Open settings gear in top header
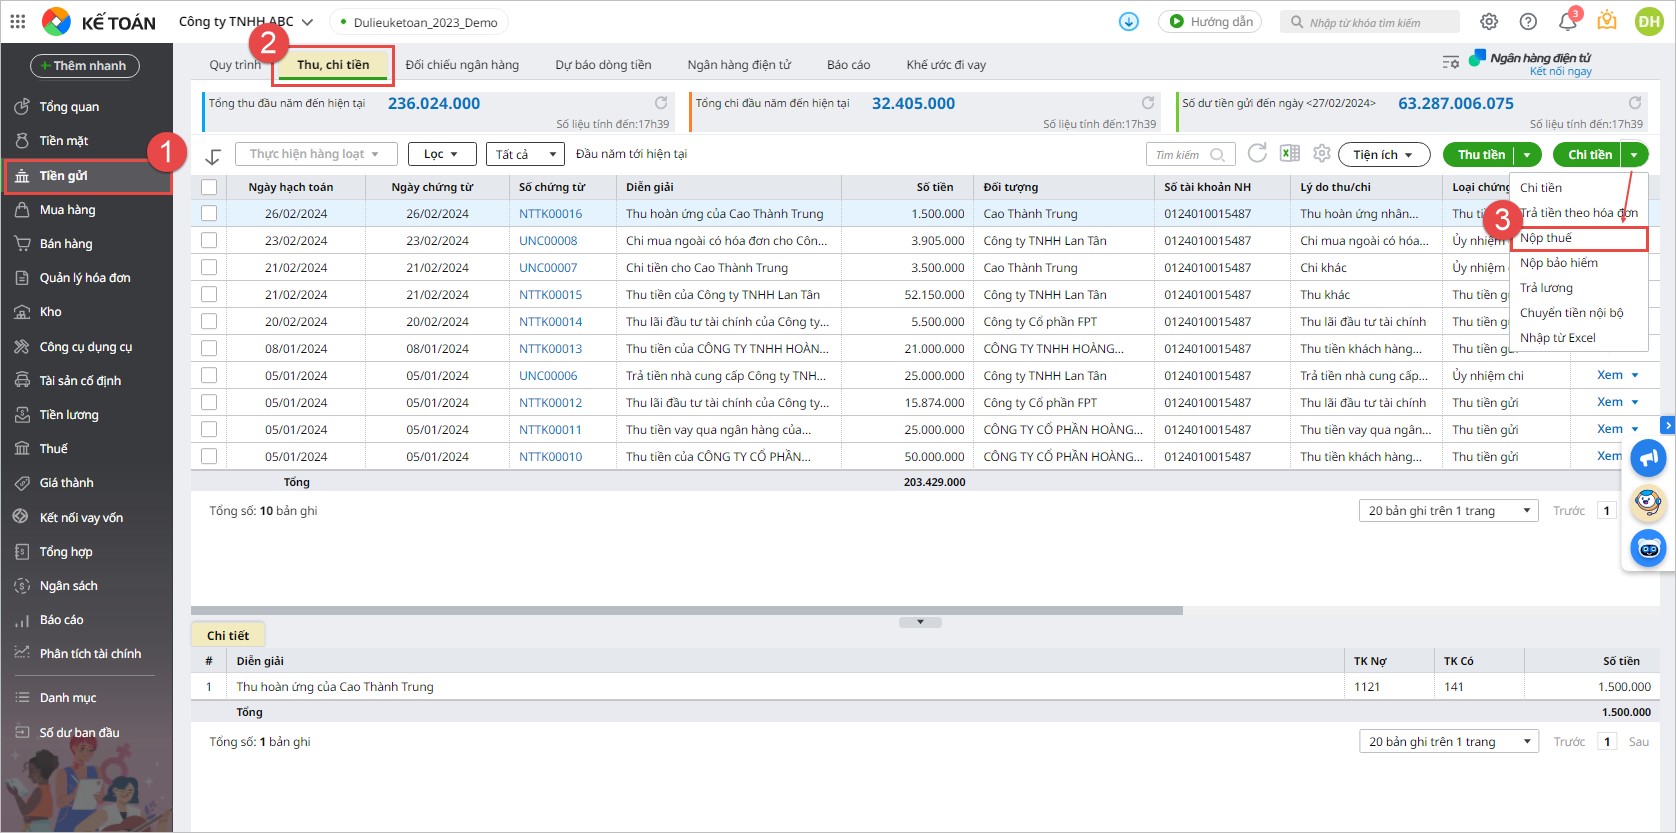The width and height of the screenshot is (1676, 833). [x=1489, y=21]
